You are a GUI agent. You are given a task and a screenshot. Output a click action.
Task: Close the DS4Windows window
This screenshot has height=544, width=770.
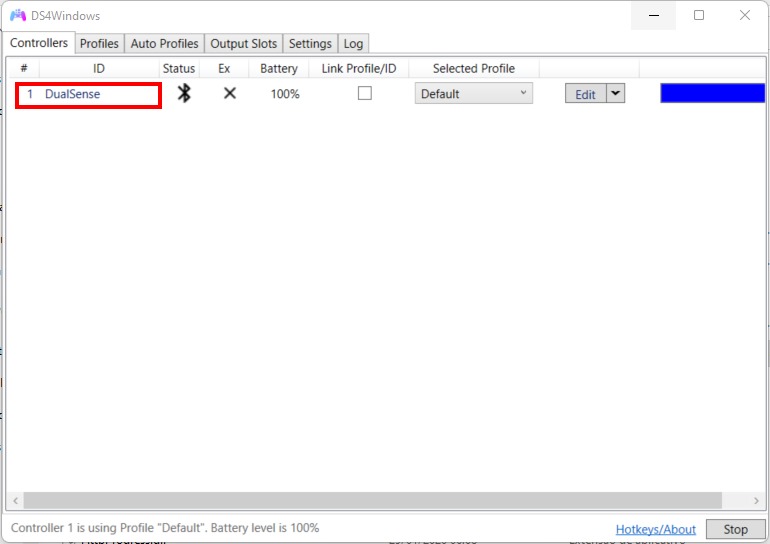pyautogui.click(x=744, y=15)
